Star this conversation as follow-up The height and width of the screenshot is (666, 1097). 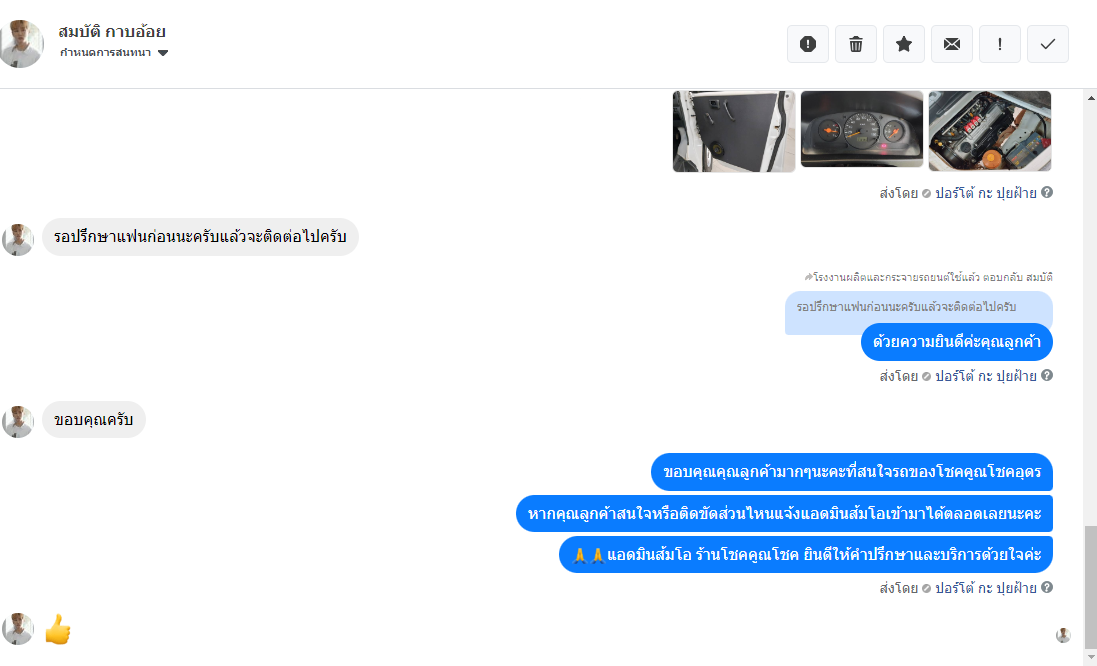(904, 44)
